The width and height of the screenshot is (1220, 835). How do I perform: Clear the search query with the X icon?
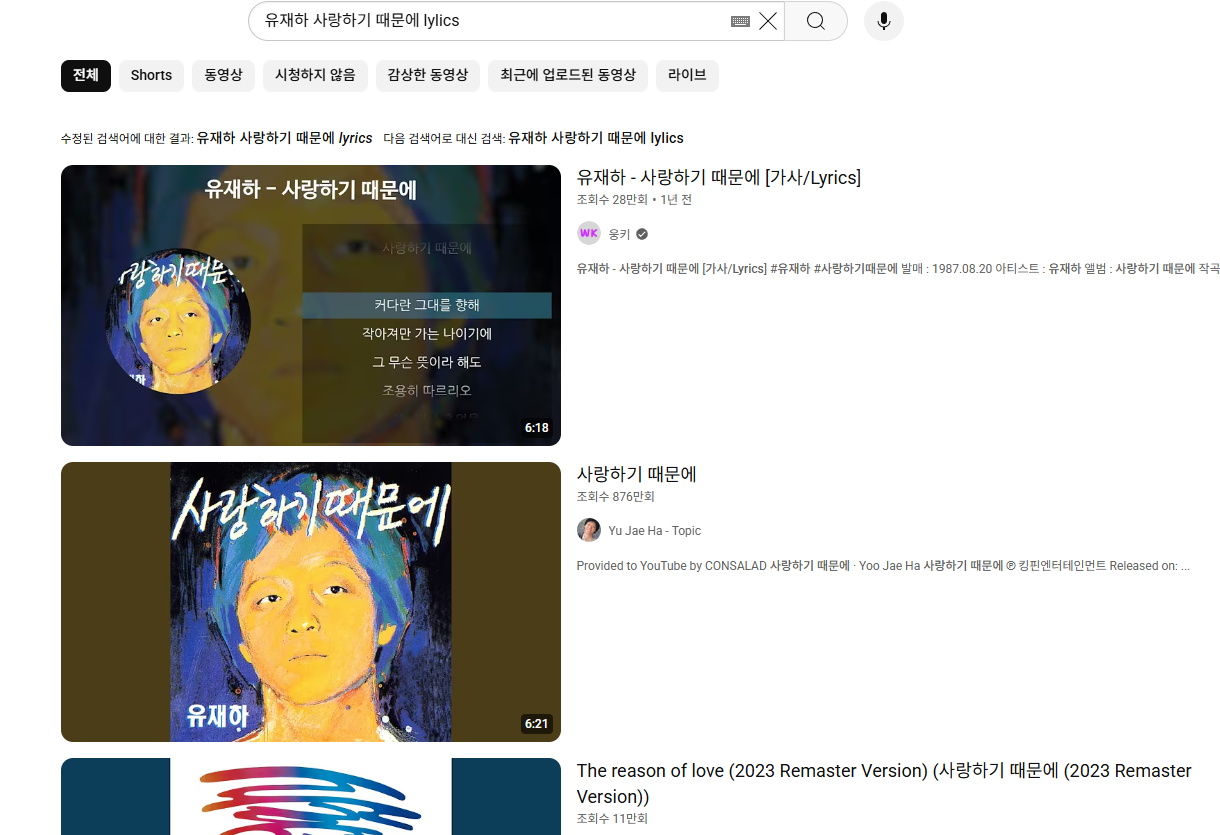coord(768,21)
